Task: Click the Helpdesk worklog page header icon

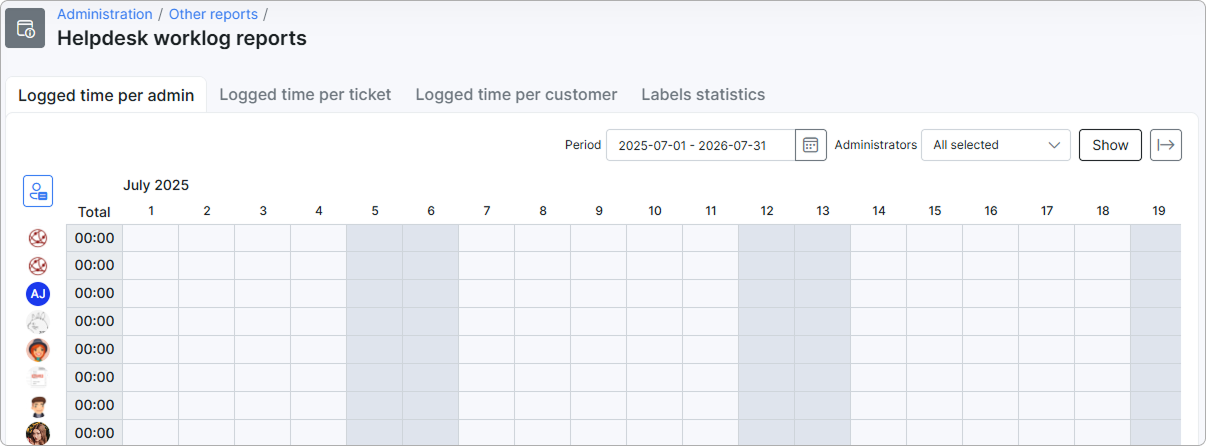Action: [25, 28]
